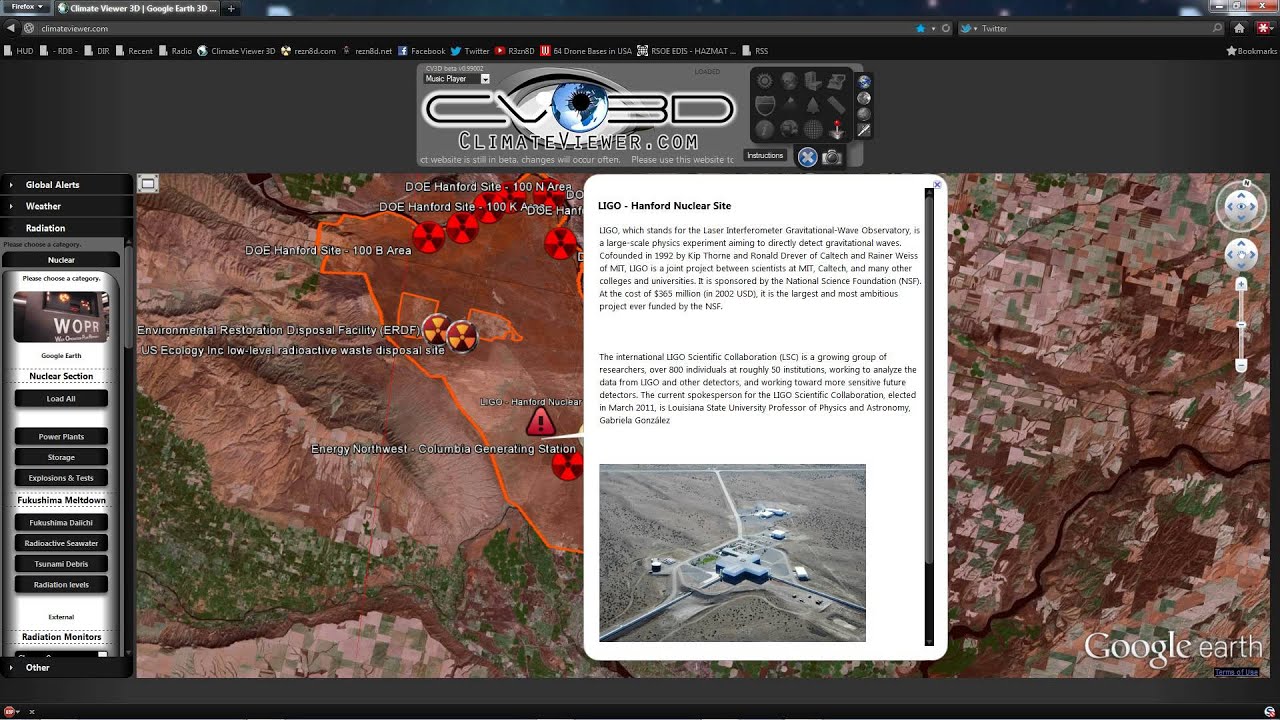
Task: Click the Radiation levels button
Action: click(x=61, y=585)
